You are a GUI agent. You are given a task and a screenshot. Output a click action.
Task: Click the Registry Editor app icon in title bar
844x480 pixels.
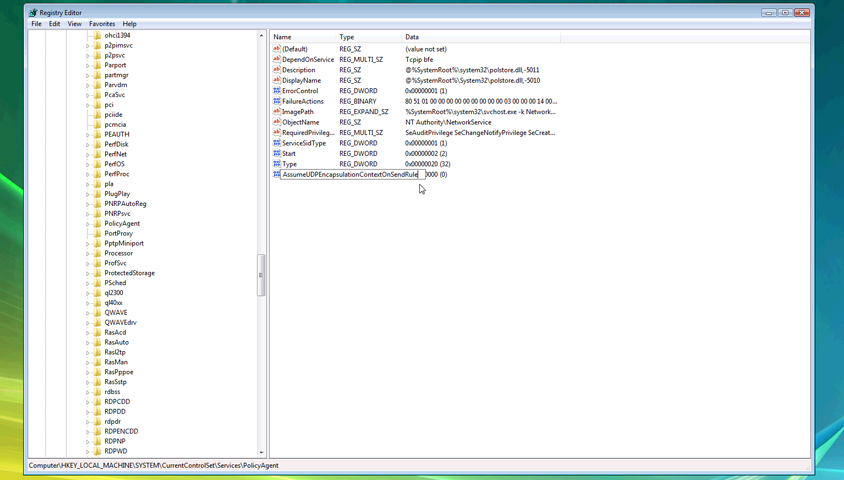[x=33, y=13]
